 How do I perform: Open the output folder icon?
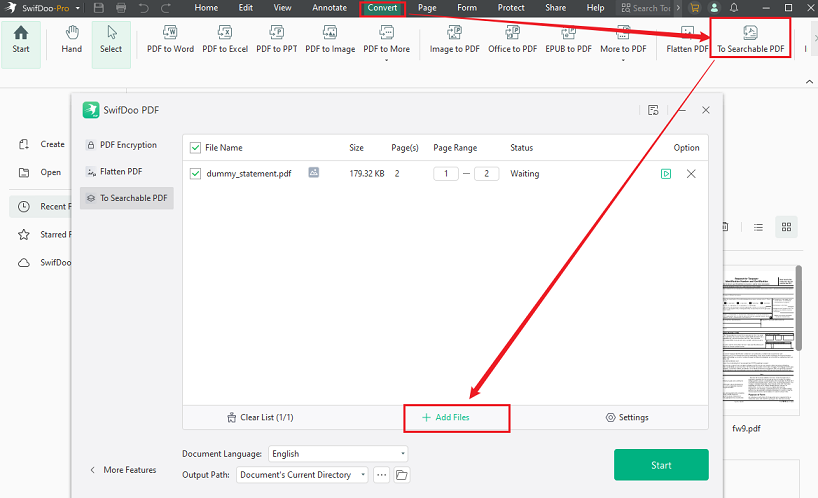tap(402, 475)
